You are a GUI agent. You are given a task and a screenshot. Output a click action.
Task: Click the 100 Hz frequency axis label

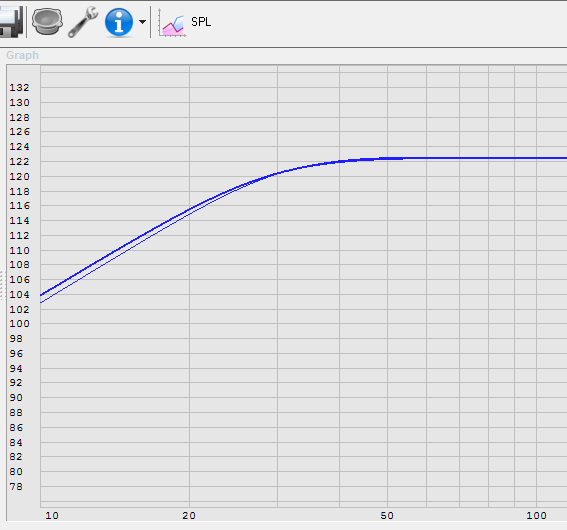(x=536, y=516)
